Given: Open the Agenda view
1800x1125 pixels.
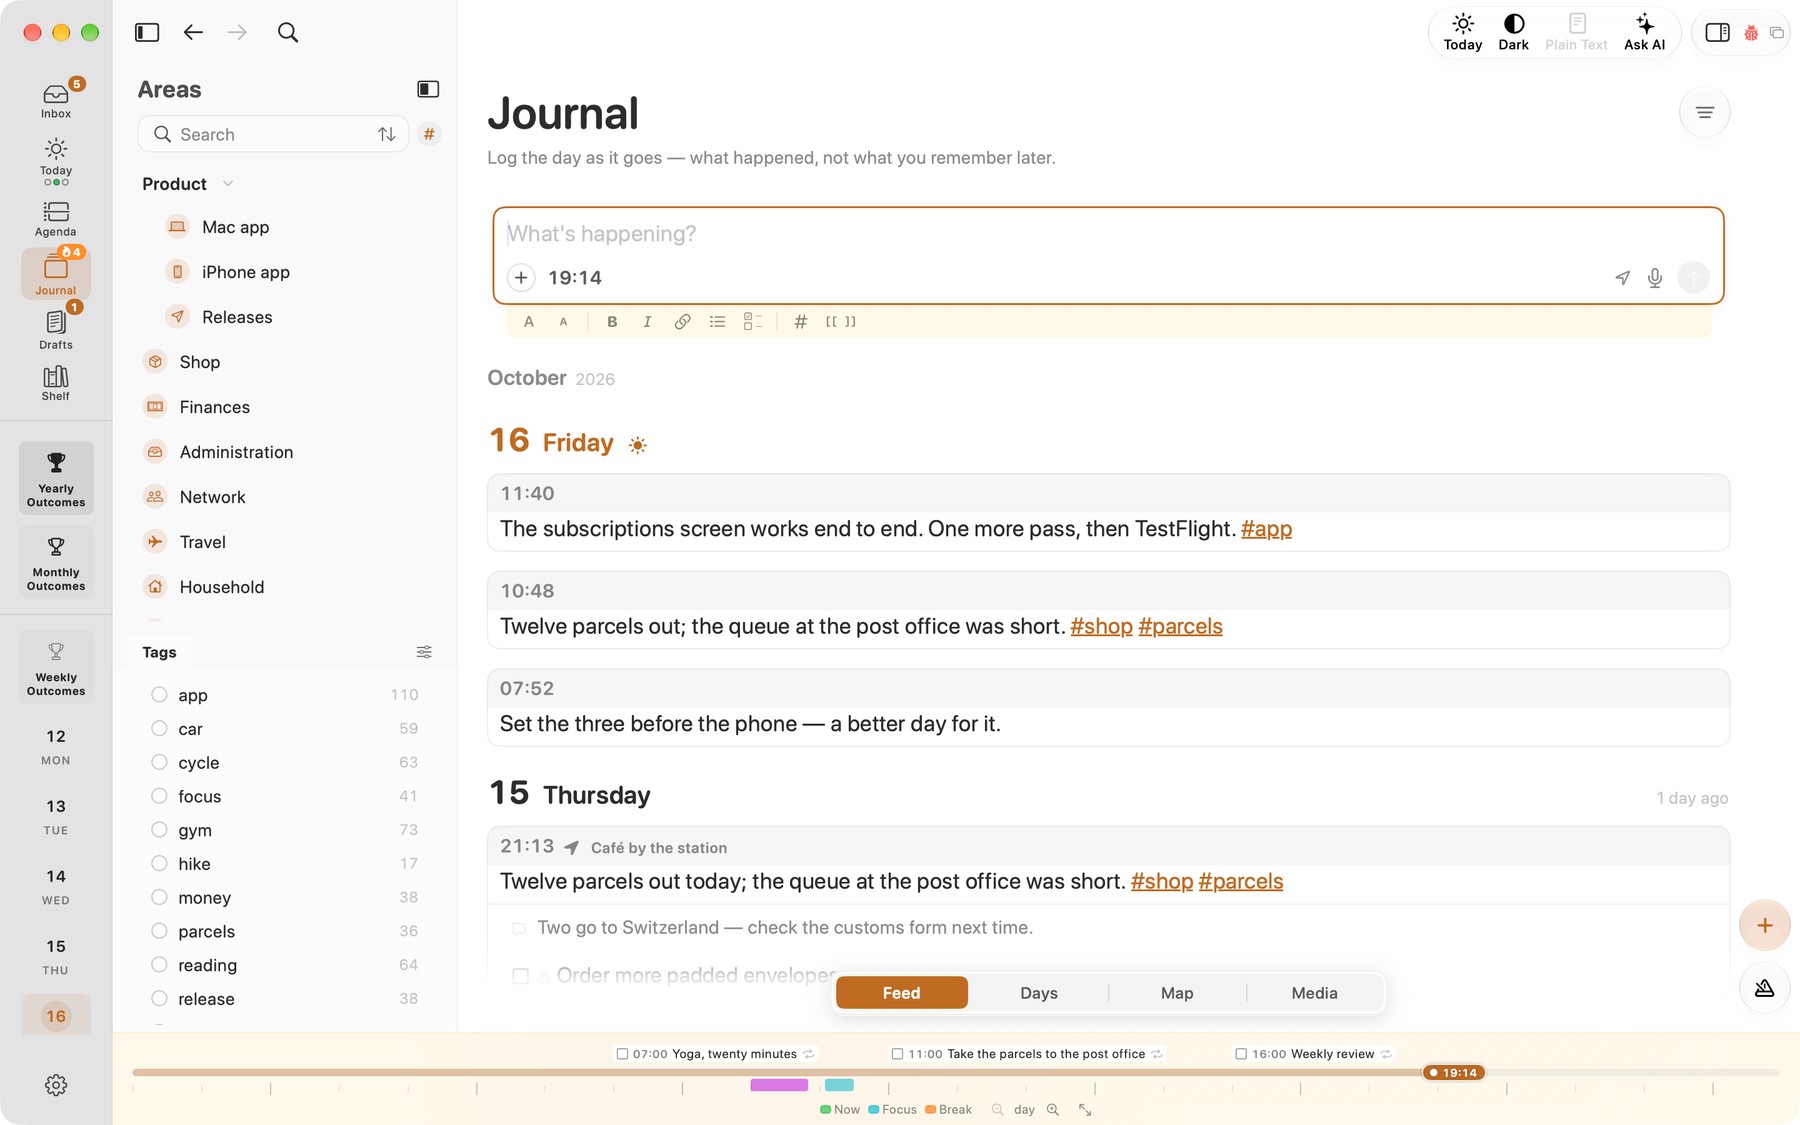Looking at the screenshot, I should tap(56, 219).
